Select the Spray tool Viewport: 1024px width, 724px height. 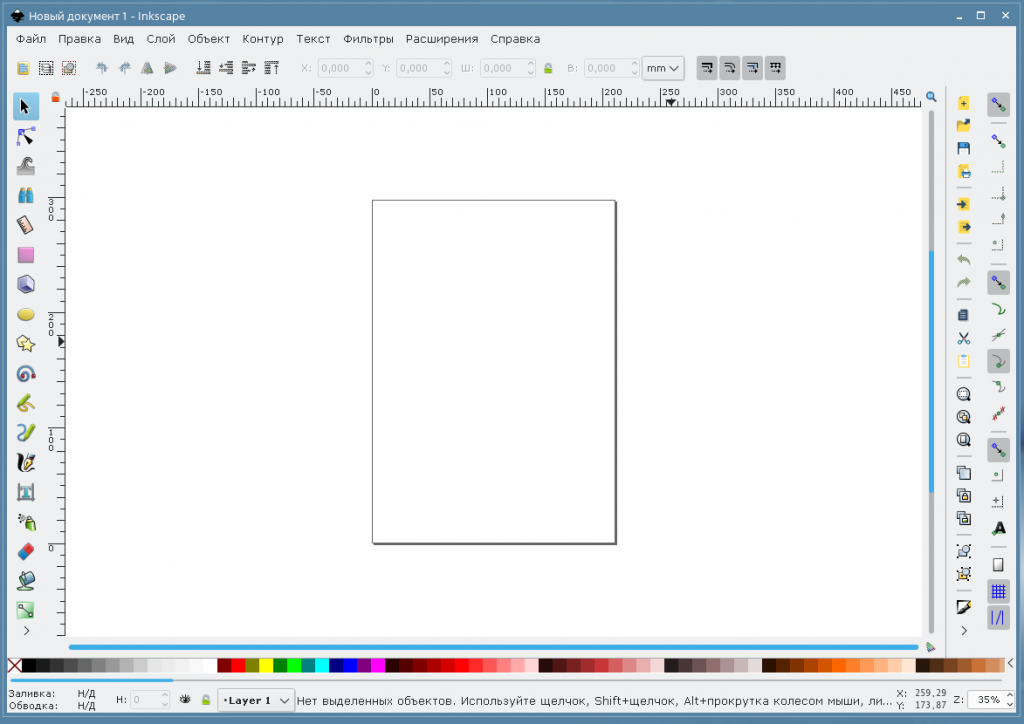tap(25, 522)
